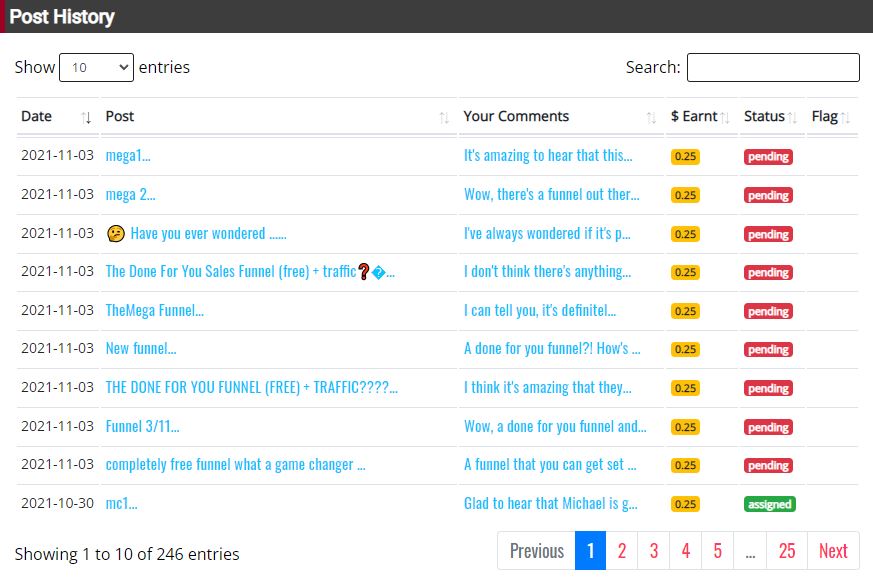The height and width of the screenshot is (582, 873).
Task: Click the 0.25 earnt badge in mc1 row
Action: 685,504
